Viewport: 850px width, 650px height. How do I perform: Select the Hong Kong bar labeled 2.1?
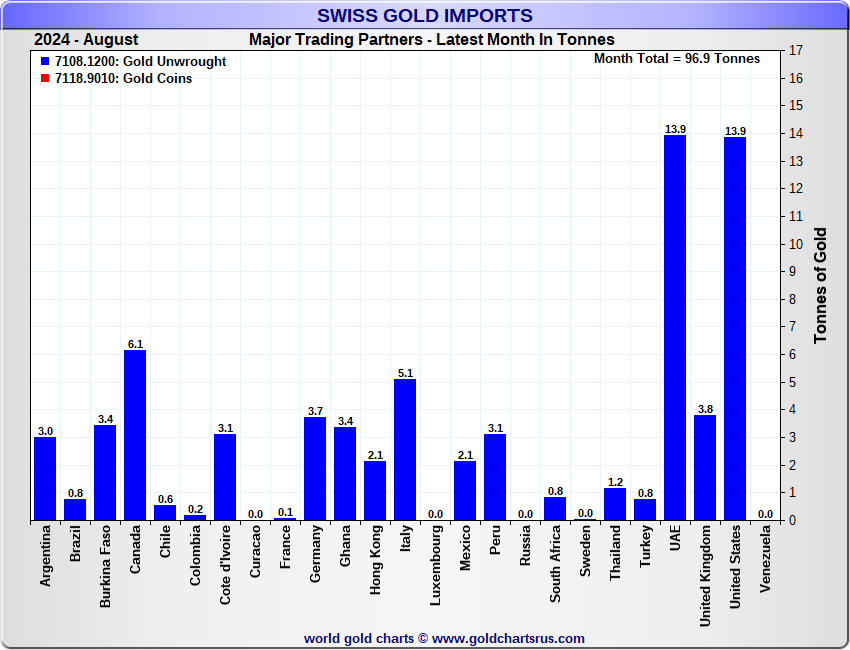(375, 490)
